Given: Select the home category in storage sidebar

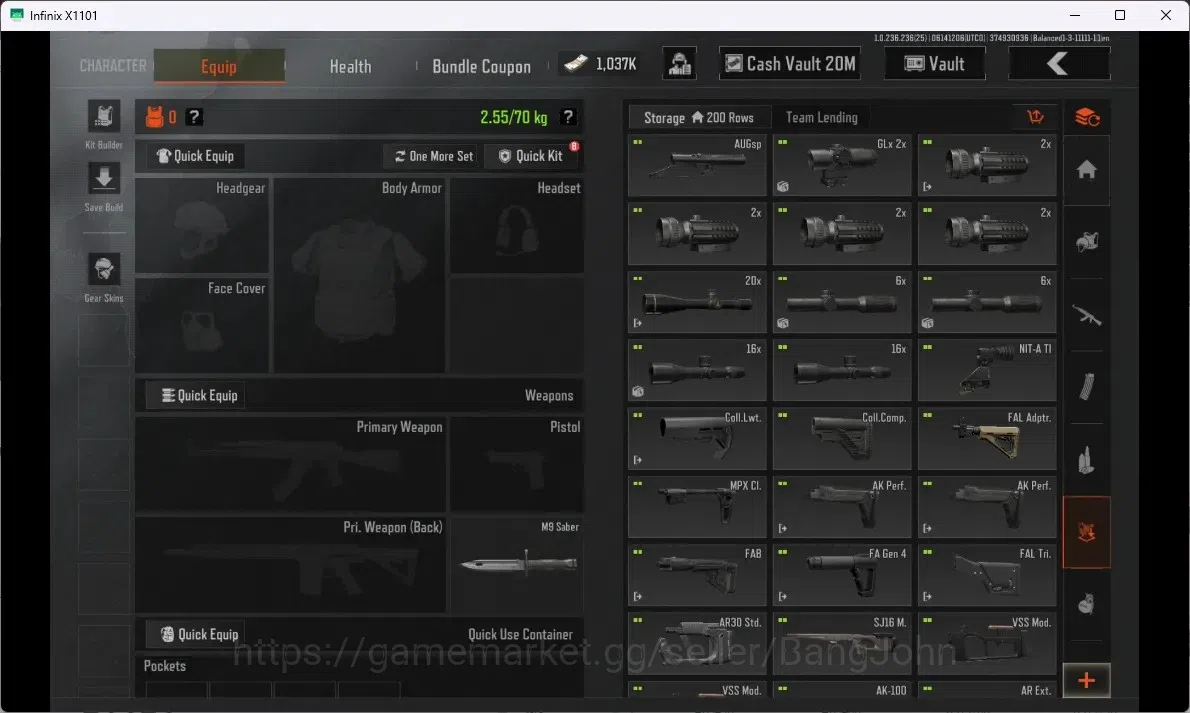Looking at the screenshot, I should pos(1087,169).
